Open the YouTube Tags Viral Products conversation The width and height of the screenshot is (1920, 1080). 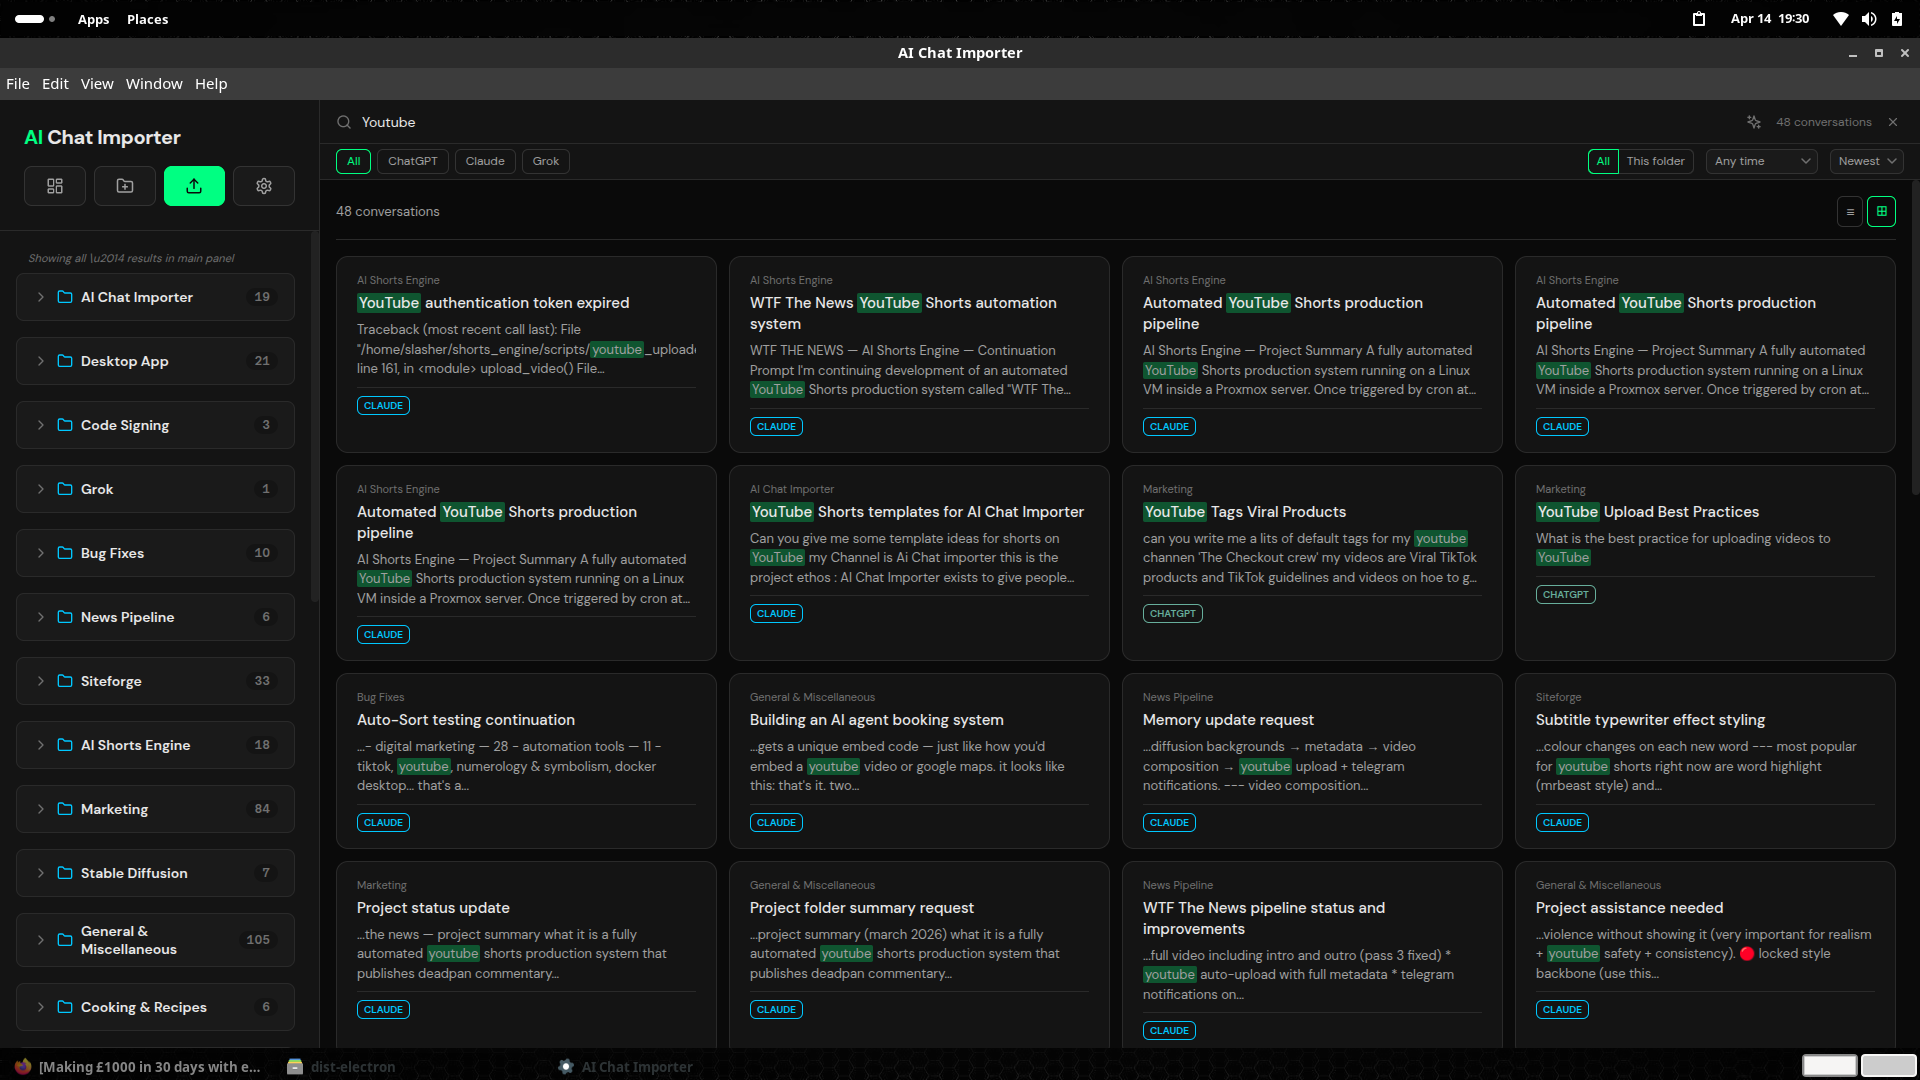point(1244,512)
